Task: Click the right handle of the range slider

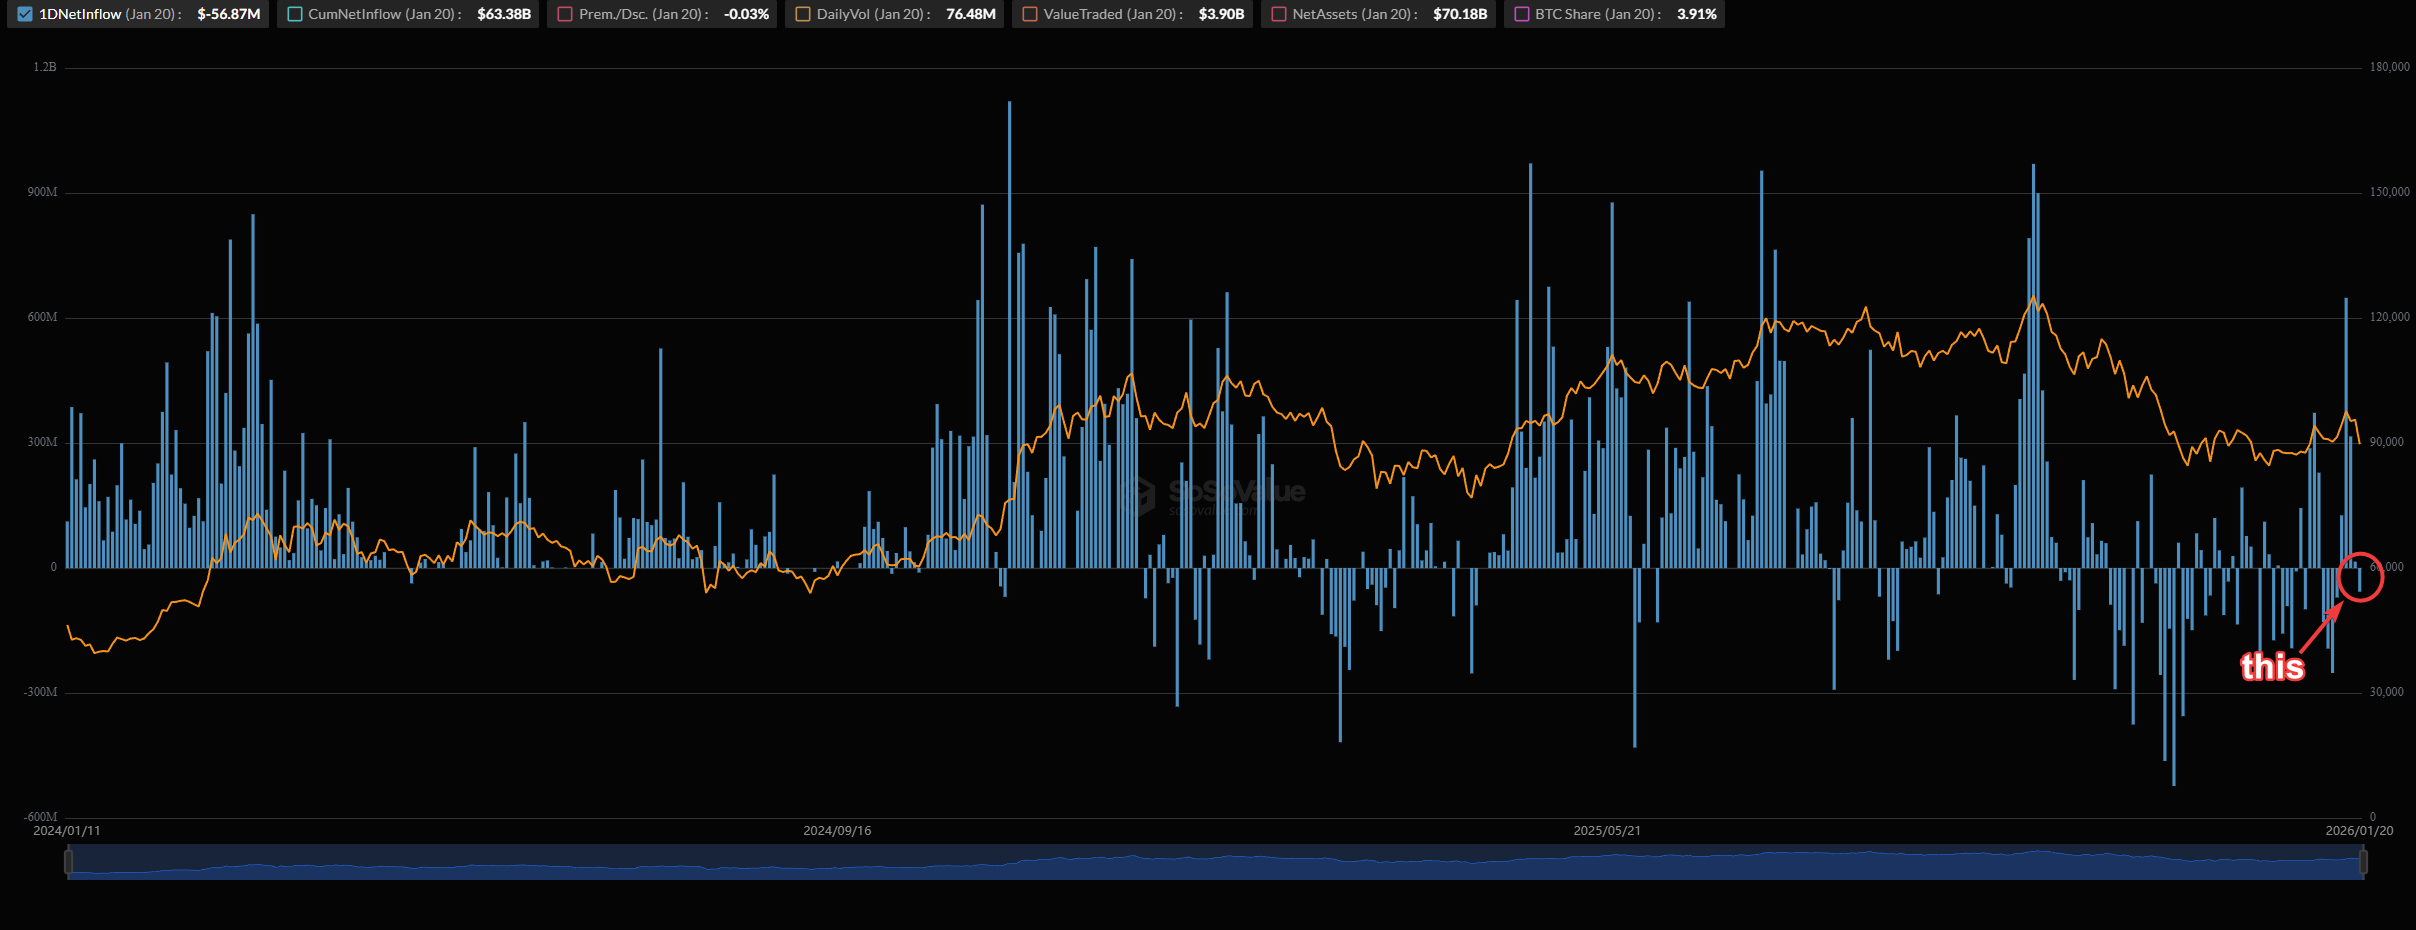Action: coord(2363,861)
